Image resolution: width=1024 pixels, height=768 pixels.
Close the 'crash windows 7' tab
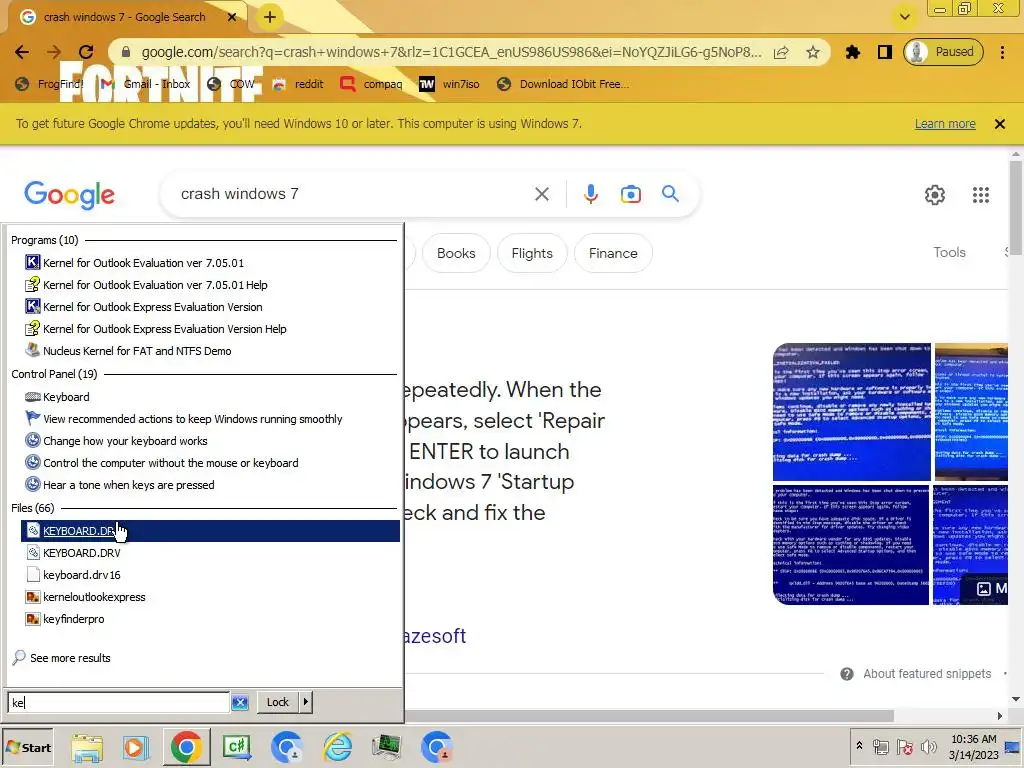pos(231,17)
